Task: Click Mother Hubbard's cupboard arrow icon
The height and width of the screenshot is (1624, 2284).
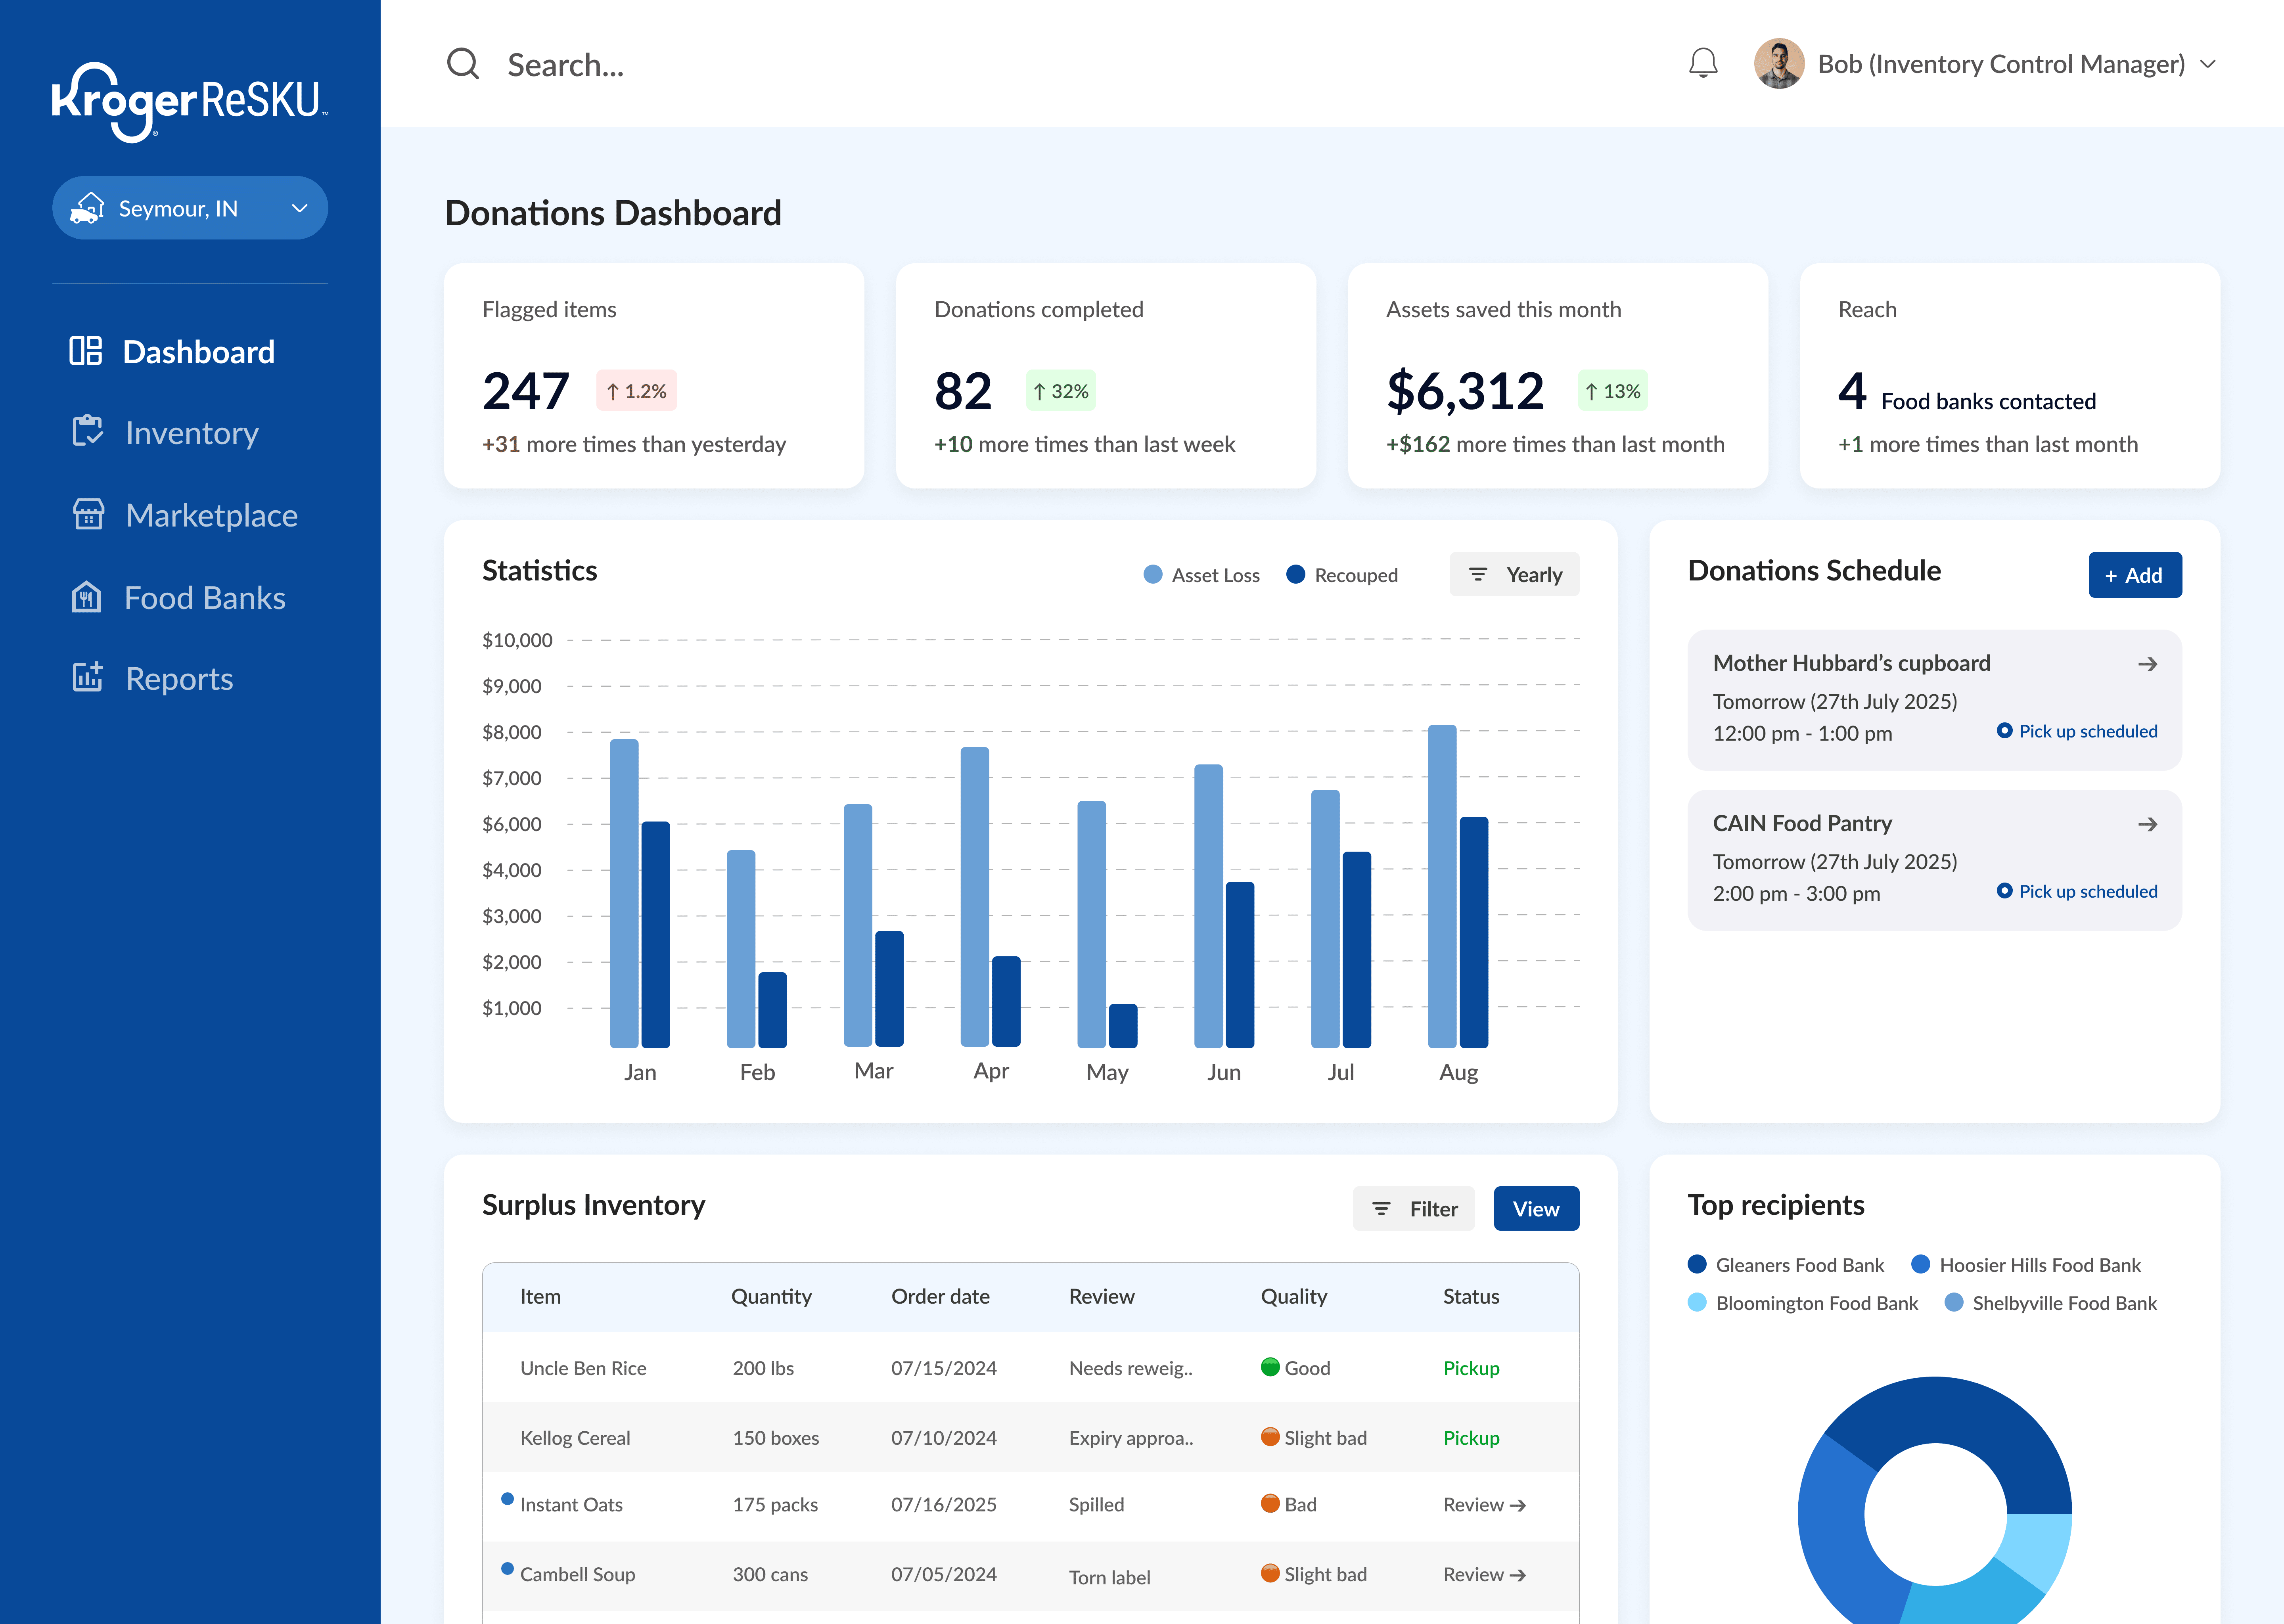Action: [x=2147, y=664]
